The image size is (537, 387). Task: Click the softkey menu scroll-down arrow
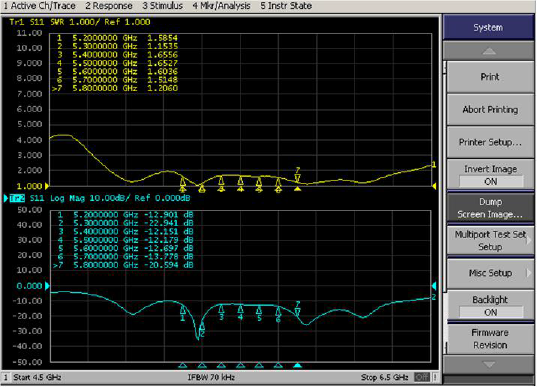click(489, 364)
